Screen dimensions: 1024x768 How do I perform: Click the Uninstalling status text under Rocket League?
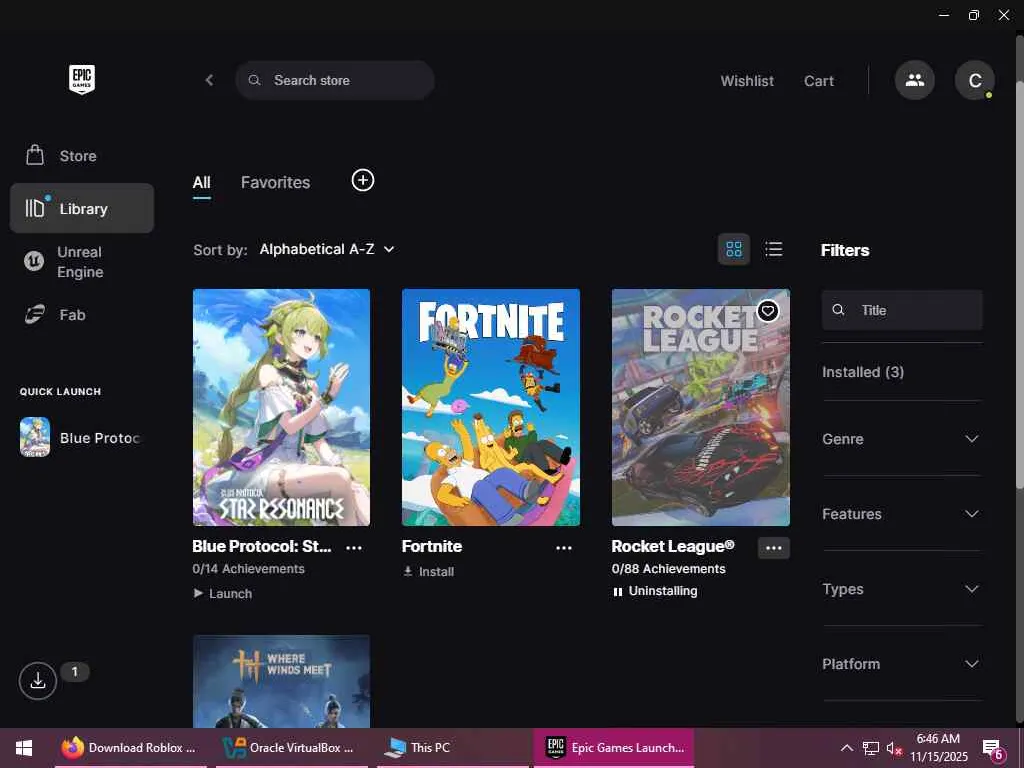point(663,591)
